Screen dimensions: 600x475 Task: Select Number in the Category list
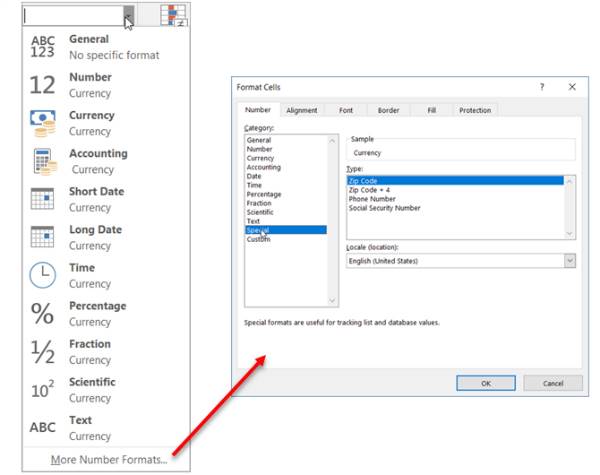pyautogui.click(x=286, y=149)
